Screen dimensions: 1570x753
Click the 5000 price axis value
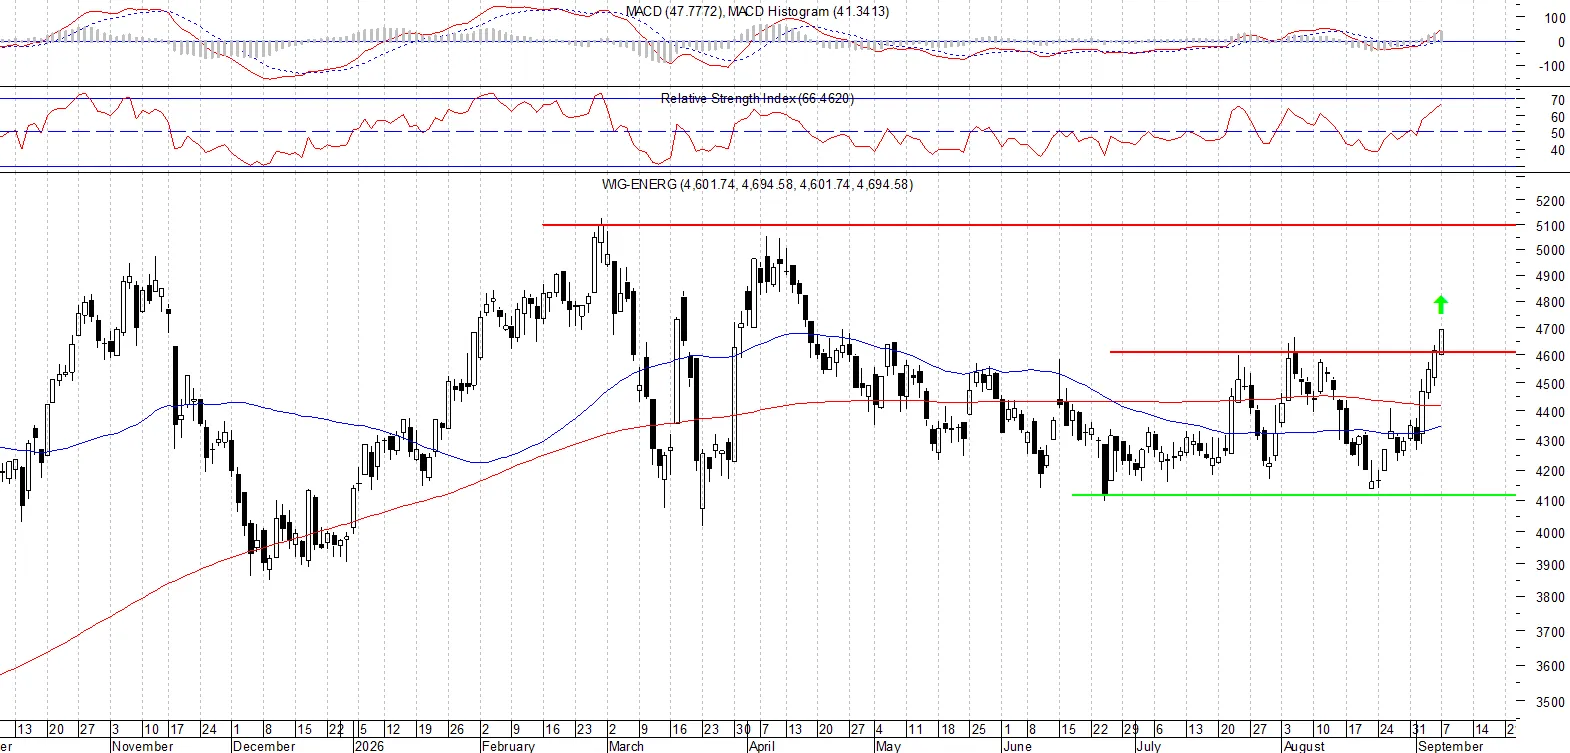1550,251
